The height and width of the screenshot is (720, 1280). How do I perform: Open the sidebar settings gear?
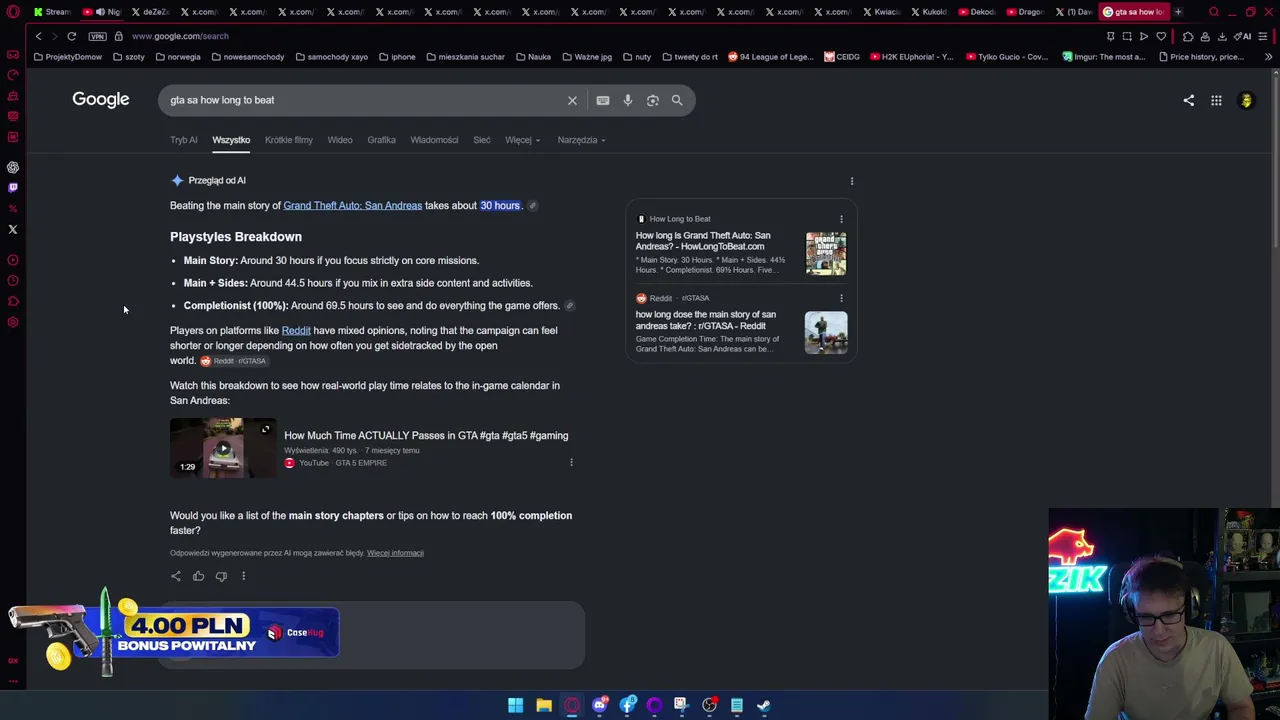click(13, 322)
